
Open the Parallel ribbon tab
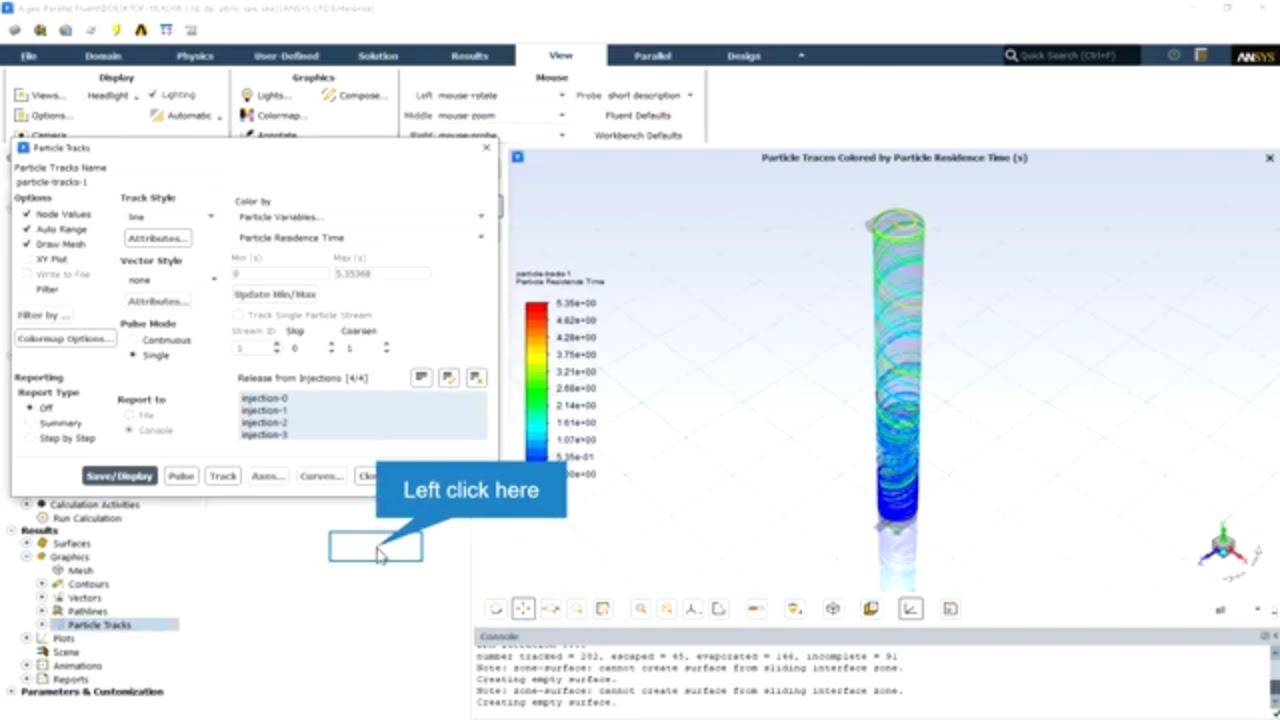pyautogui.click(x=652, y=56)
